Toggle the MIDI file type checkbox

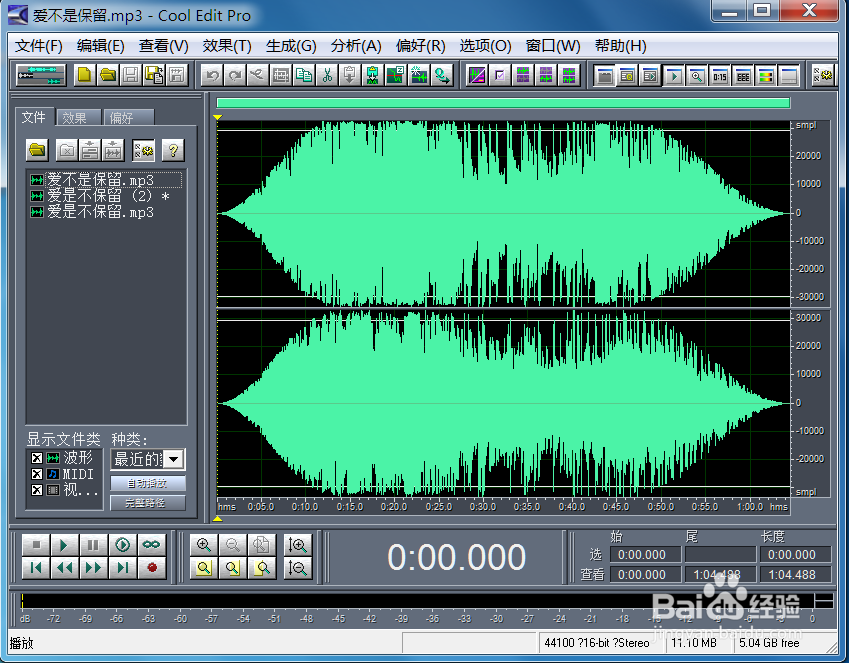(x=37, y=474)
